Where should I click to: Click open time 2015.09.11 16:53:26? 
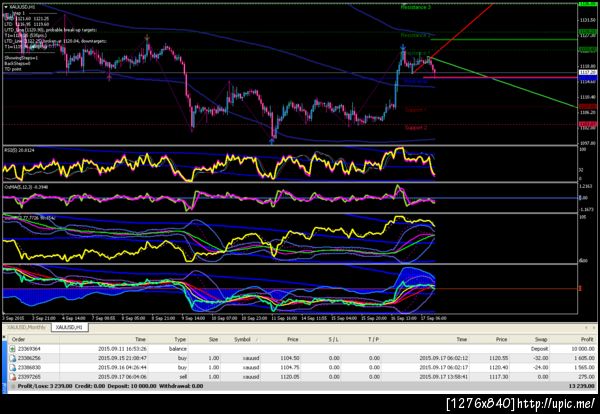(122, 349)
